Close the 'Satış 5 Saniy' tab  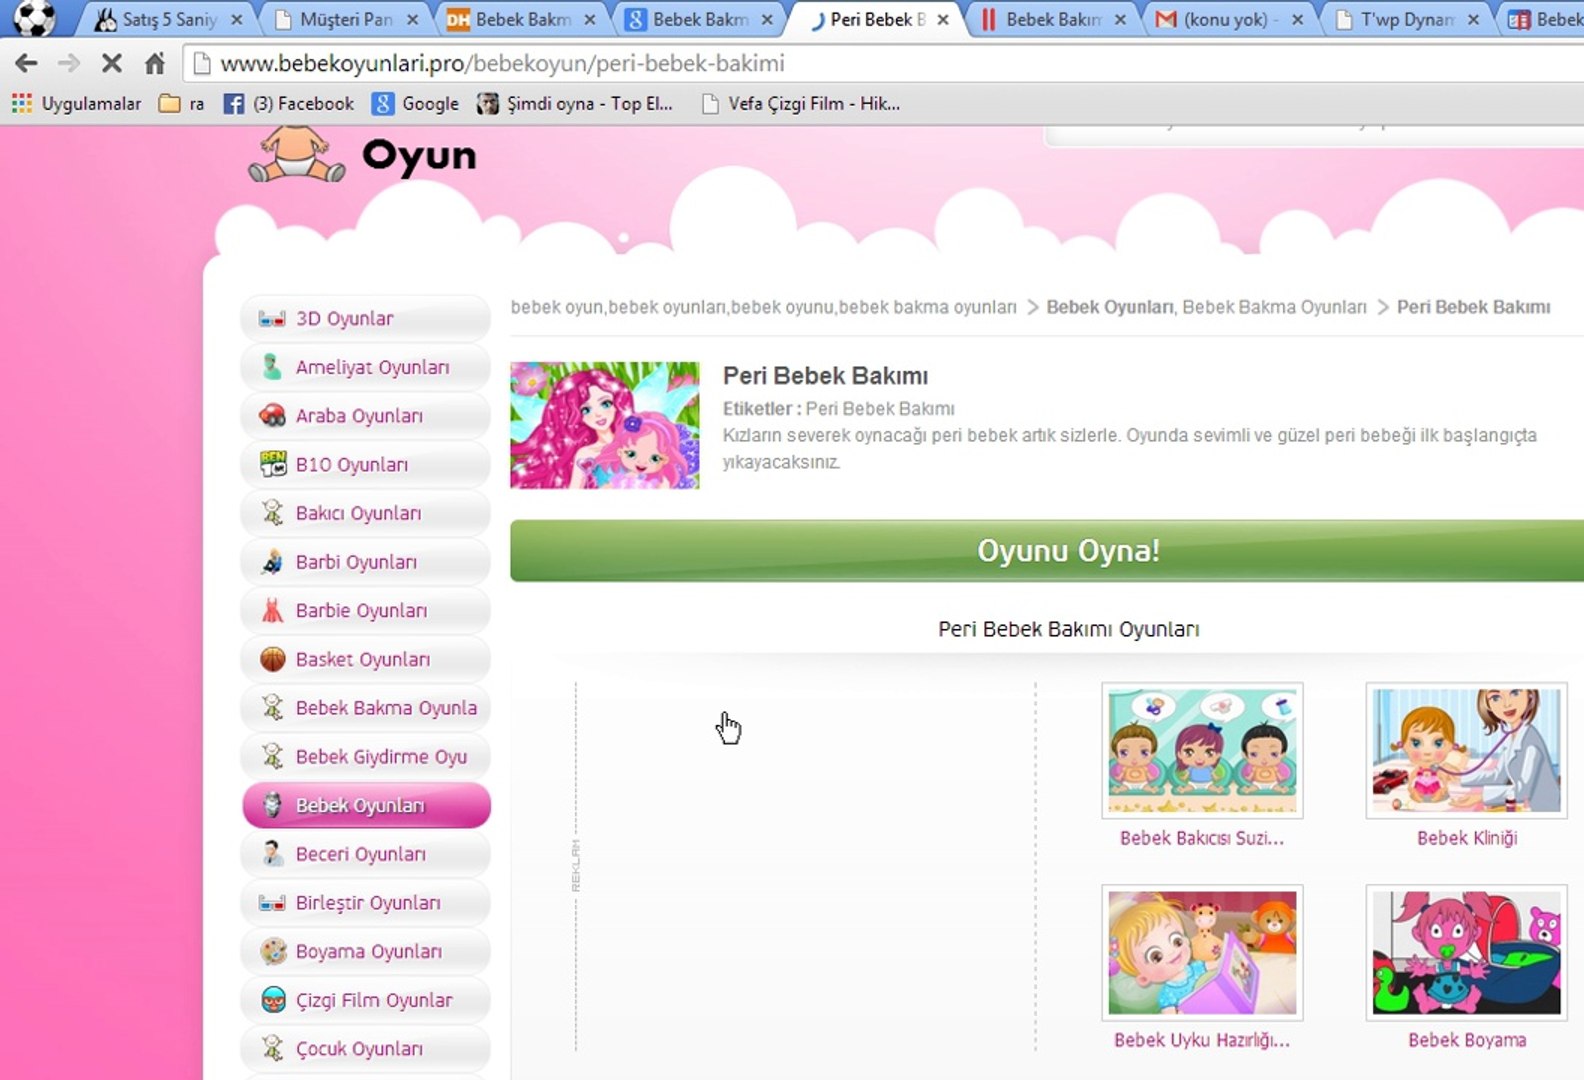point(237,19)
